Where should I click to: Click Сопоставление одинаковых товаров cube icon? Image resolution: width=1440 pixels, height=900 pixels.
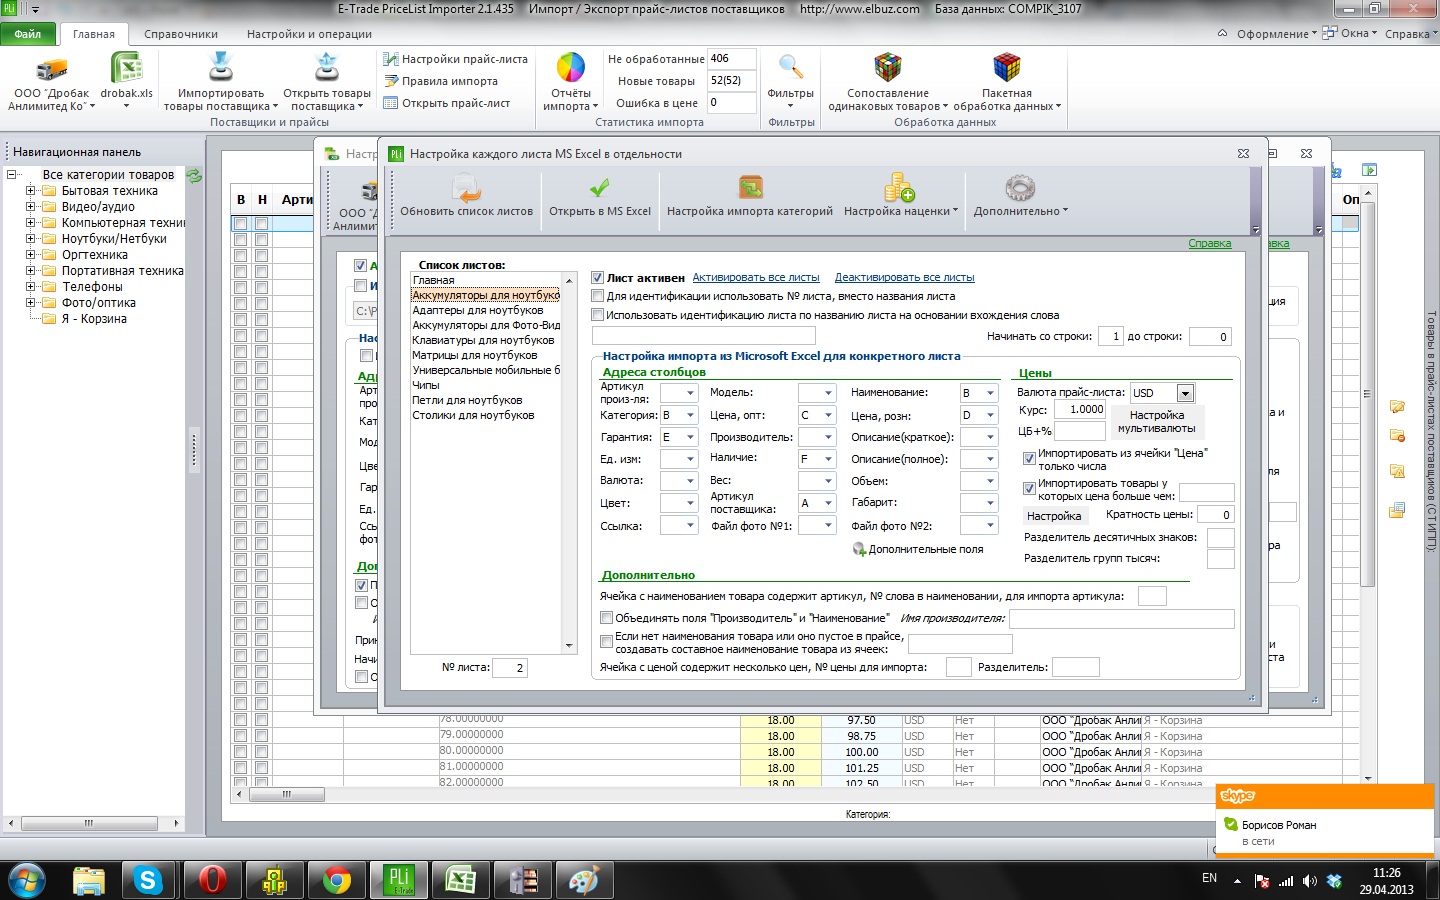point(888,68)
